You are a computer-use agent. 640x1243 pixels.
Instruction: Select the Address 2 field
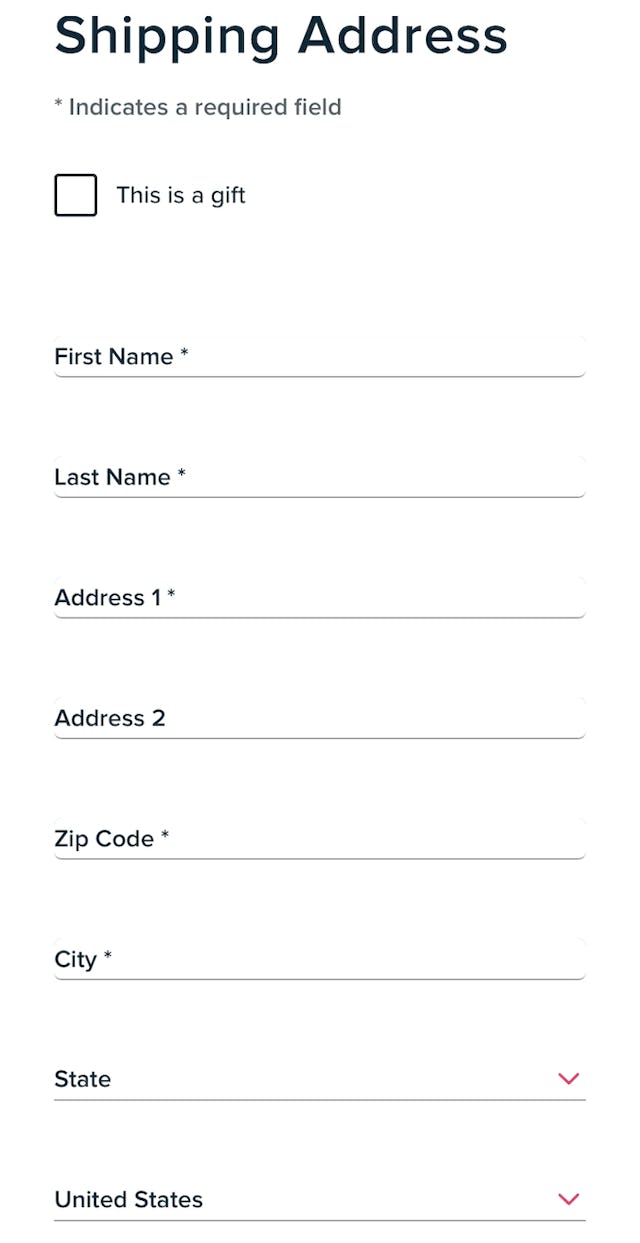(318, 718)
